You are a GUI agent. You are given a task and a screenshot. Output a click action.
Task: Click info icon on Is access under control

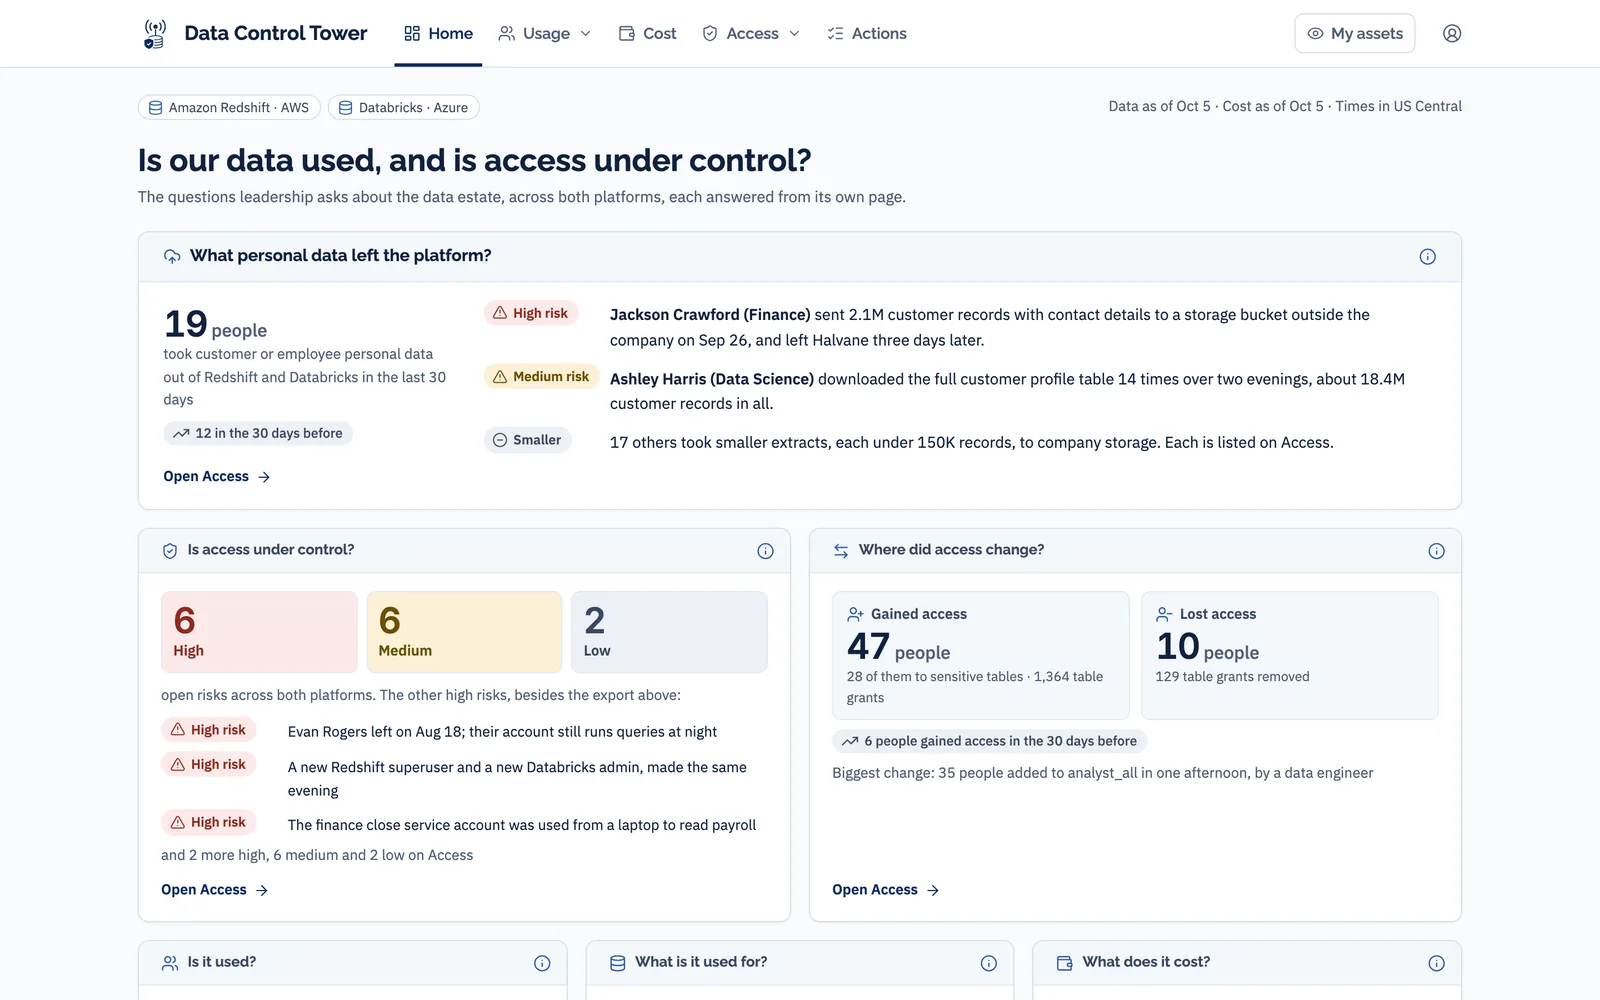coord(765,551)
